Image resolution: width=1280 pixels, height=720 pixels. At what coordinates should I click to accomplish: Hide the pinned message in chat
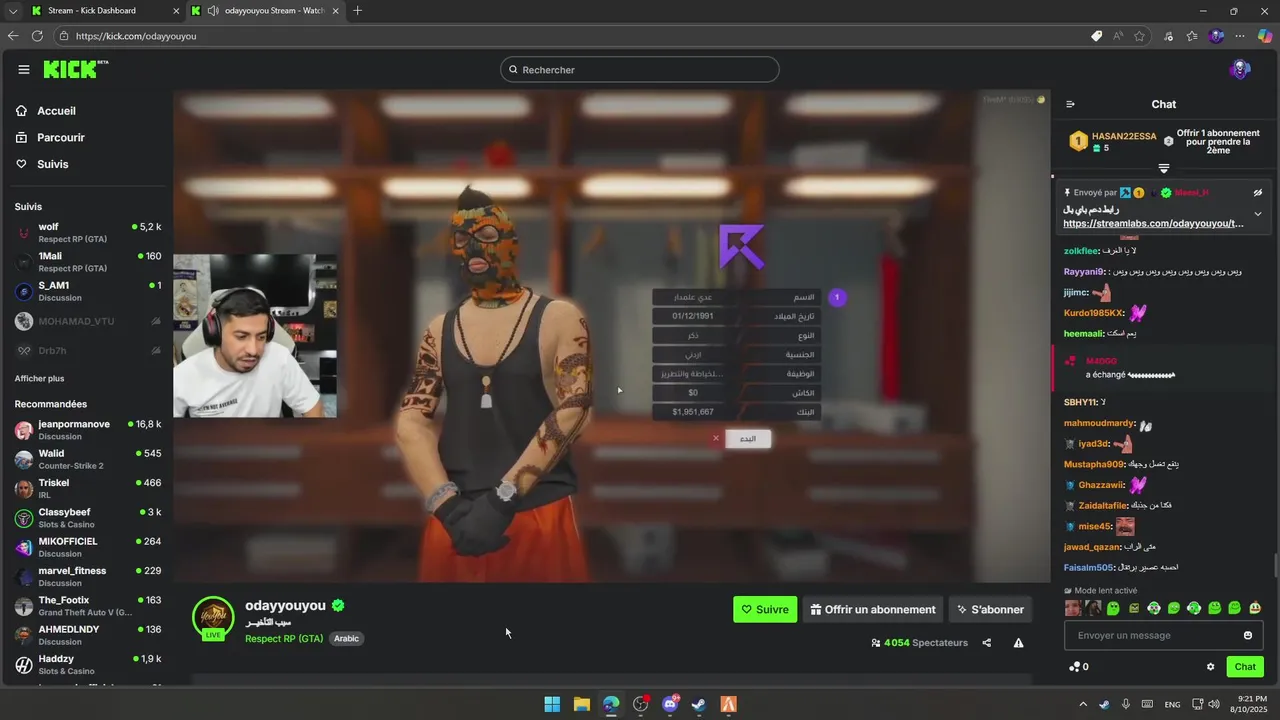click(1258, 192)
